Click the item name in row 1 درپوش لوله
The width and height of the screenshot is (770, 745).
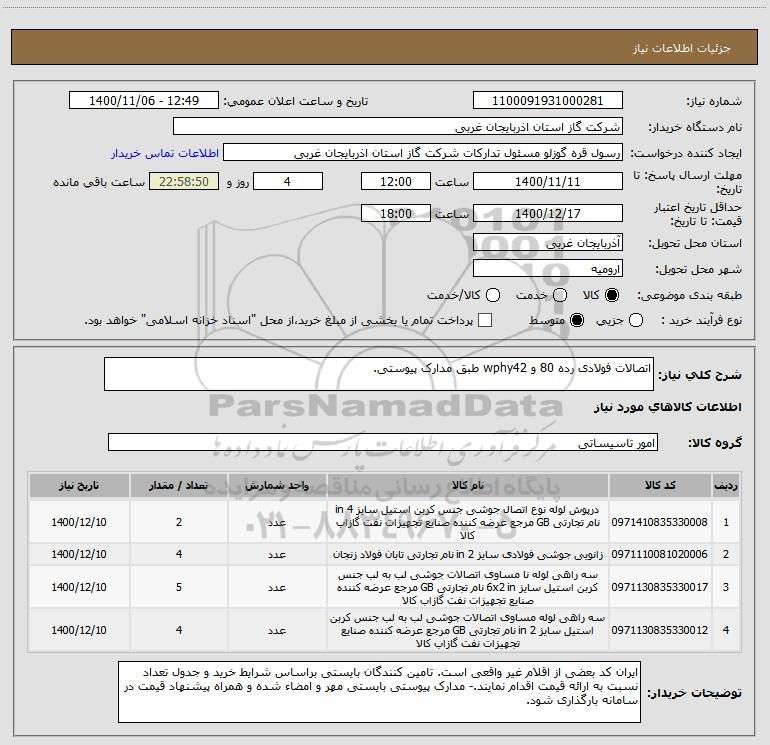(x=468, y=522)
